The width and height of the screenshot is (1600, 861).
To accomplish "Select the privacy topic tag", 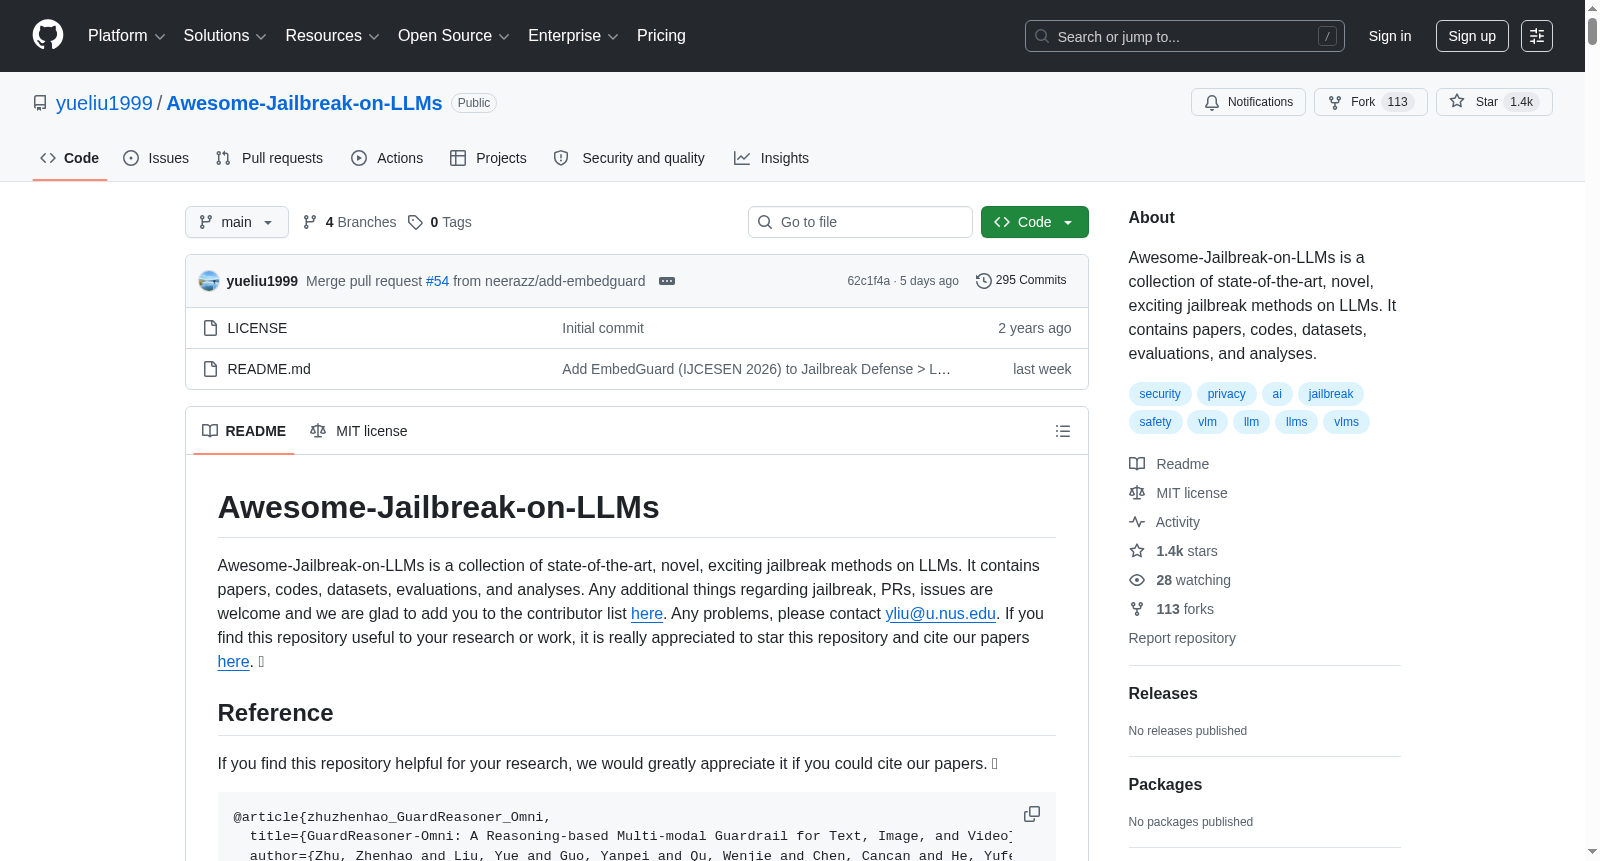I will click(1226, 394).
